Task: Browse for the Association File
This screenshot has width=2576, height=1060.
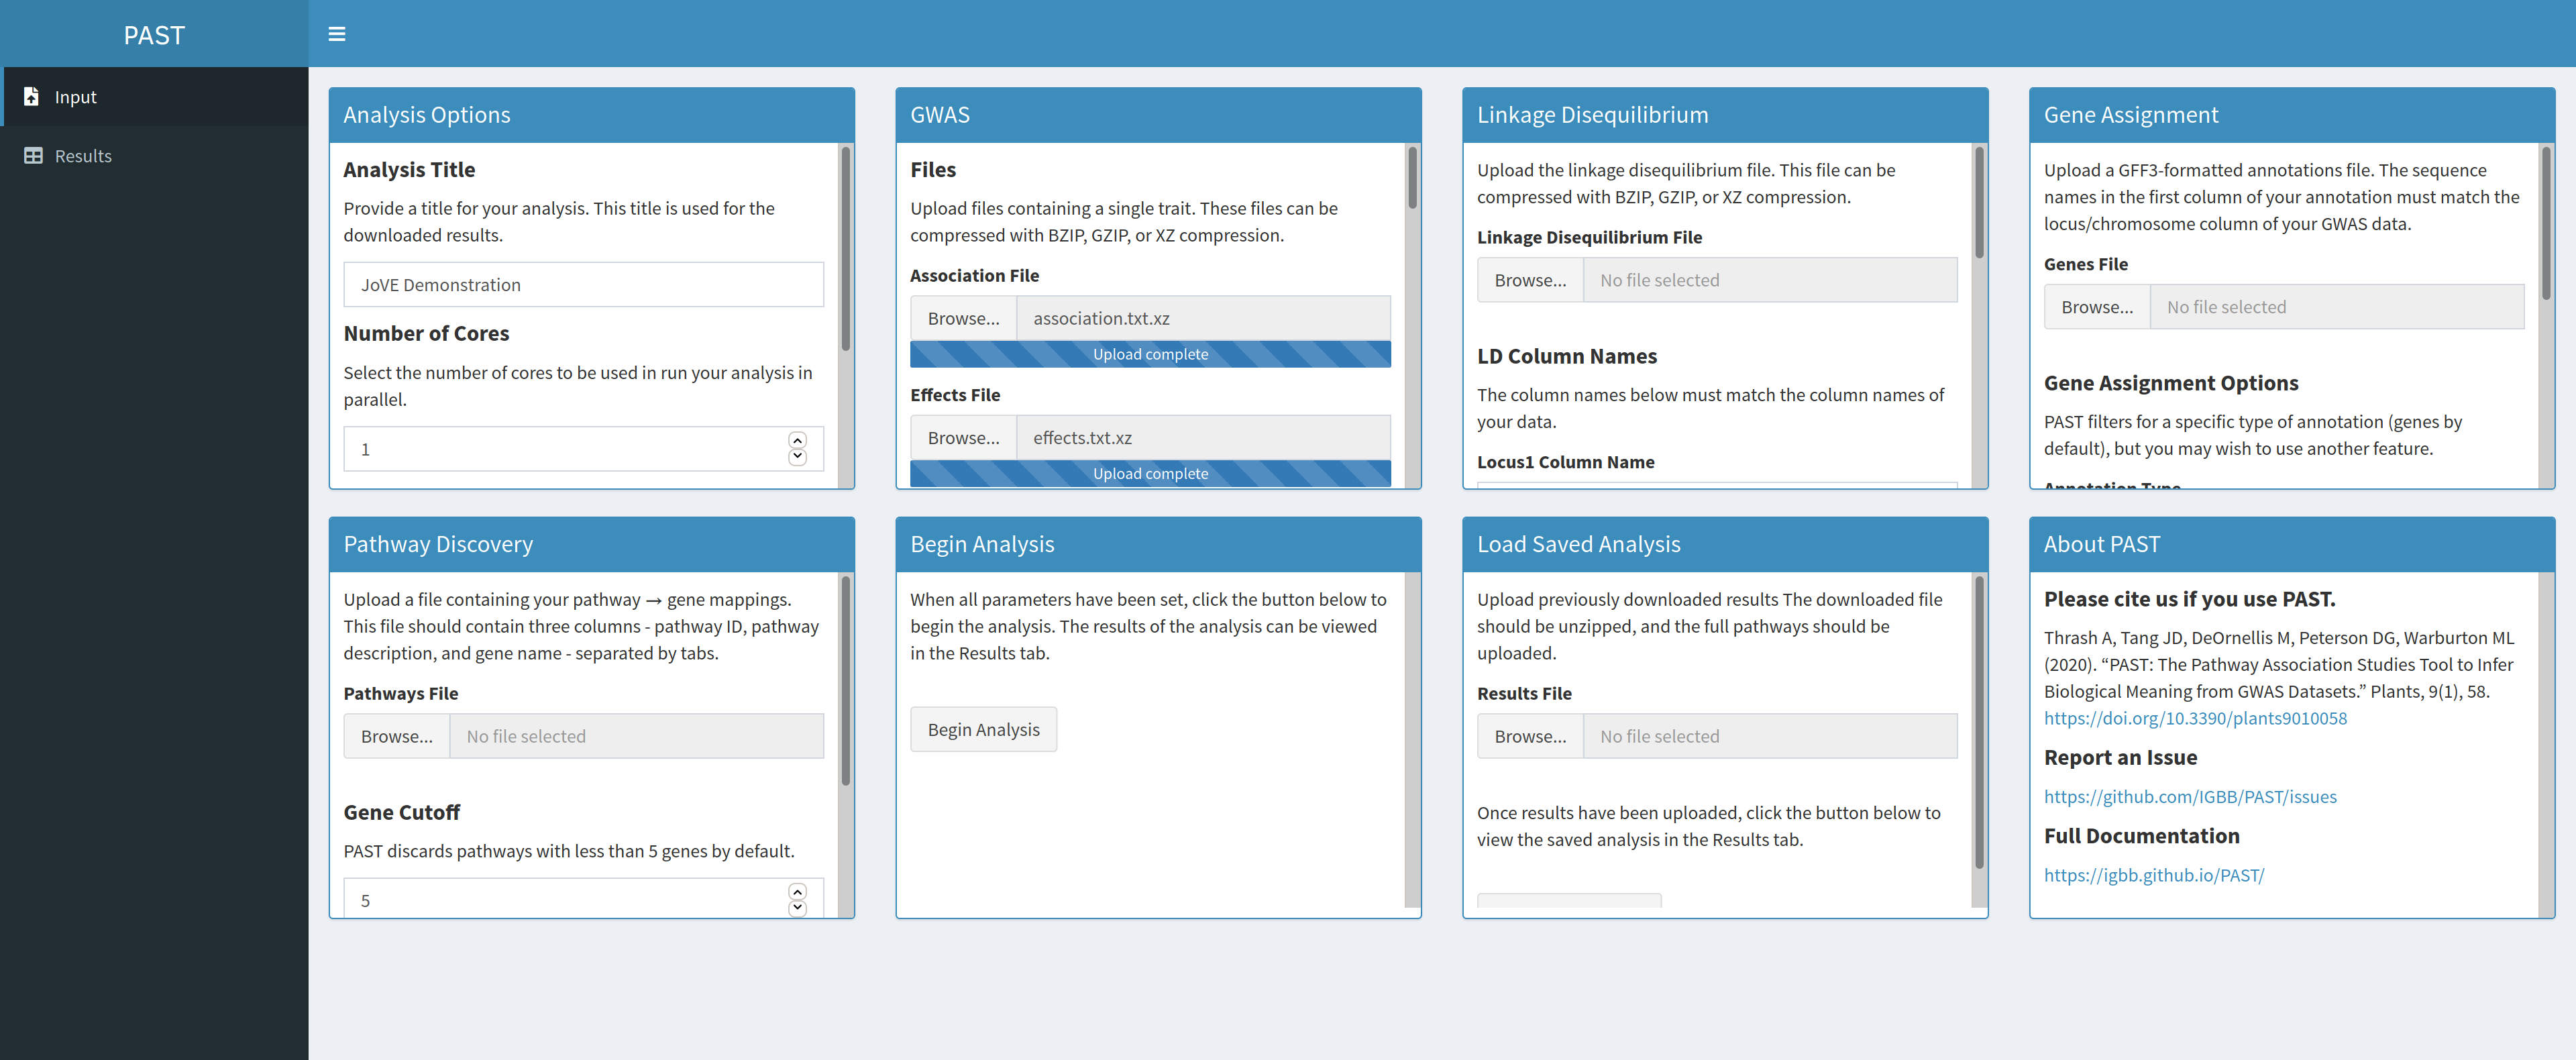Action: (963, 319)
